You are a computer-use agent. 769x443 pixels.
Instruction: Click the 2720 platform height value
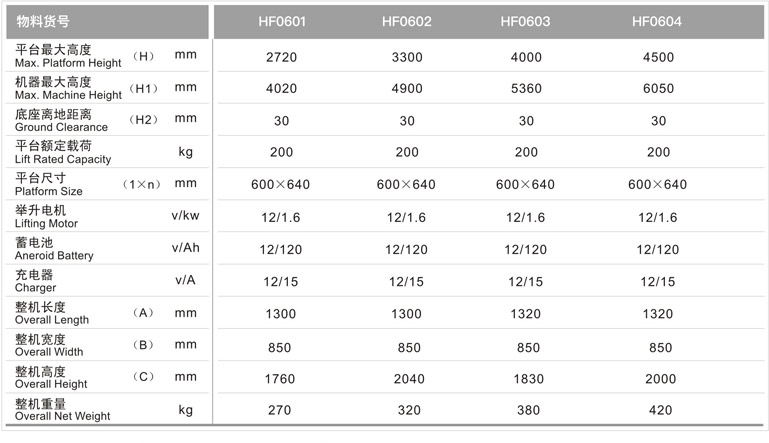tap(282, 57)
